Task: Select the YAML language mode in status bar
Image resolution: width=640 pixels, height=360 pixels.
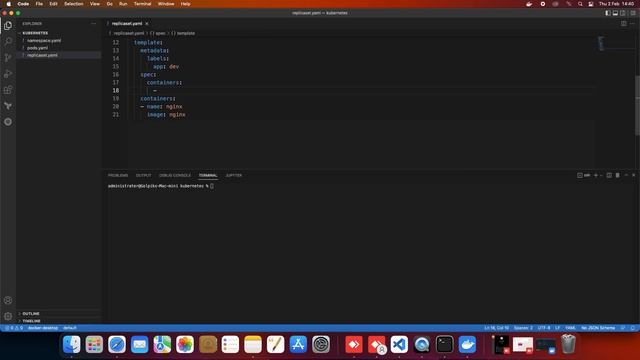Action: click(571, 328)
